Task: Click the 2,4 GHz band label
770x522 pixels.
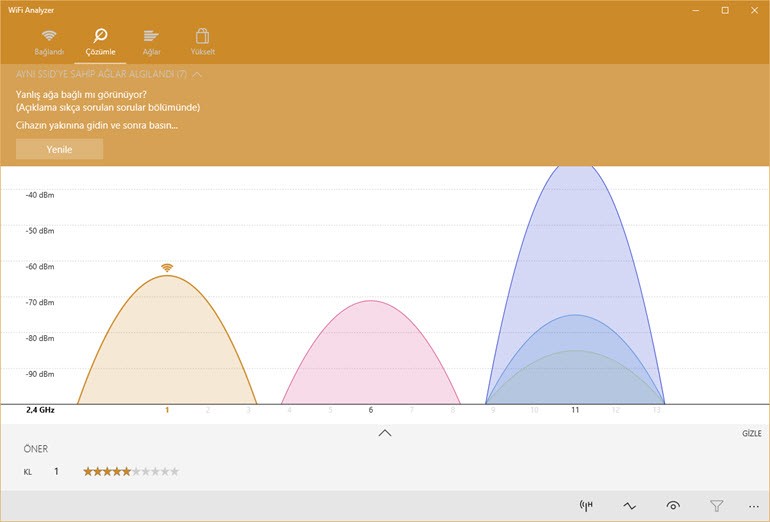Action: point(40,410)
